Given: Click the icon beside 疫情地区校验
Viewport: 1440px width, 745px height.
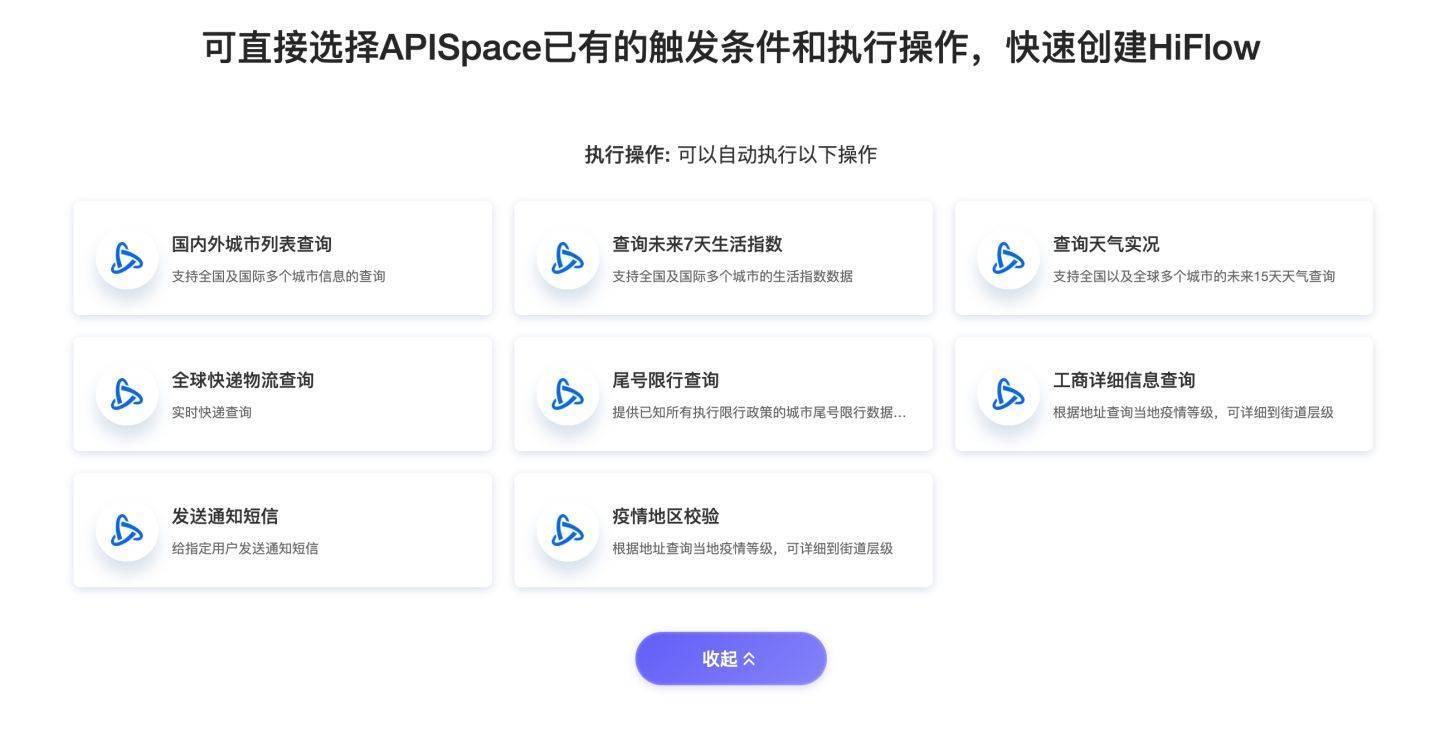Looking at the screenshot, I should pos(568,530).
